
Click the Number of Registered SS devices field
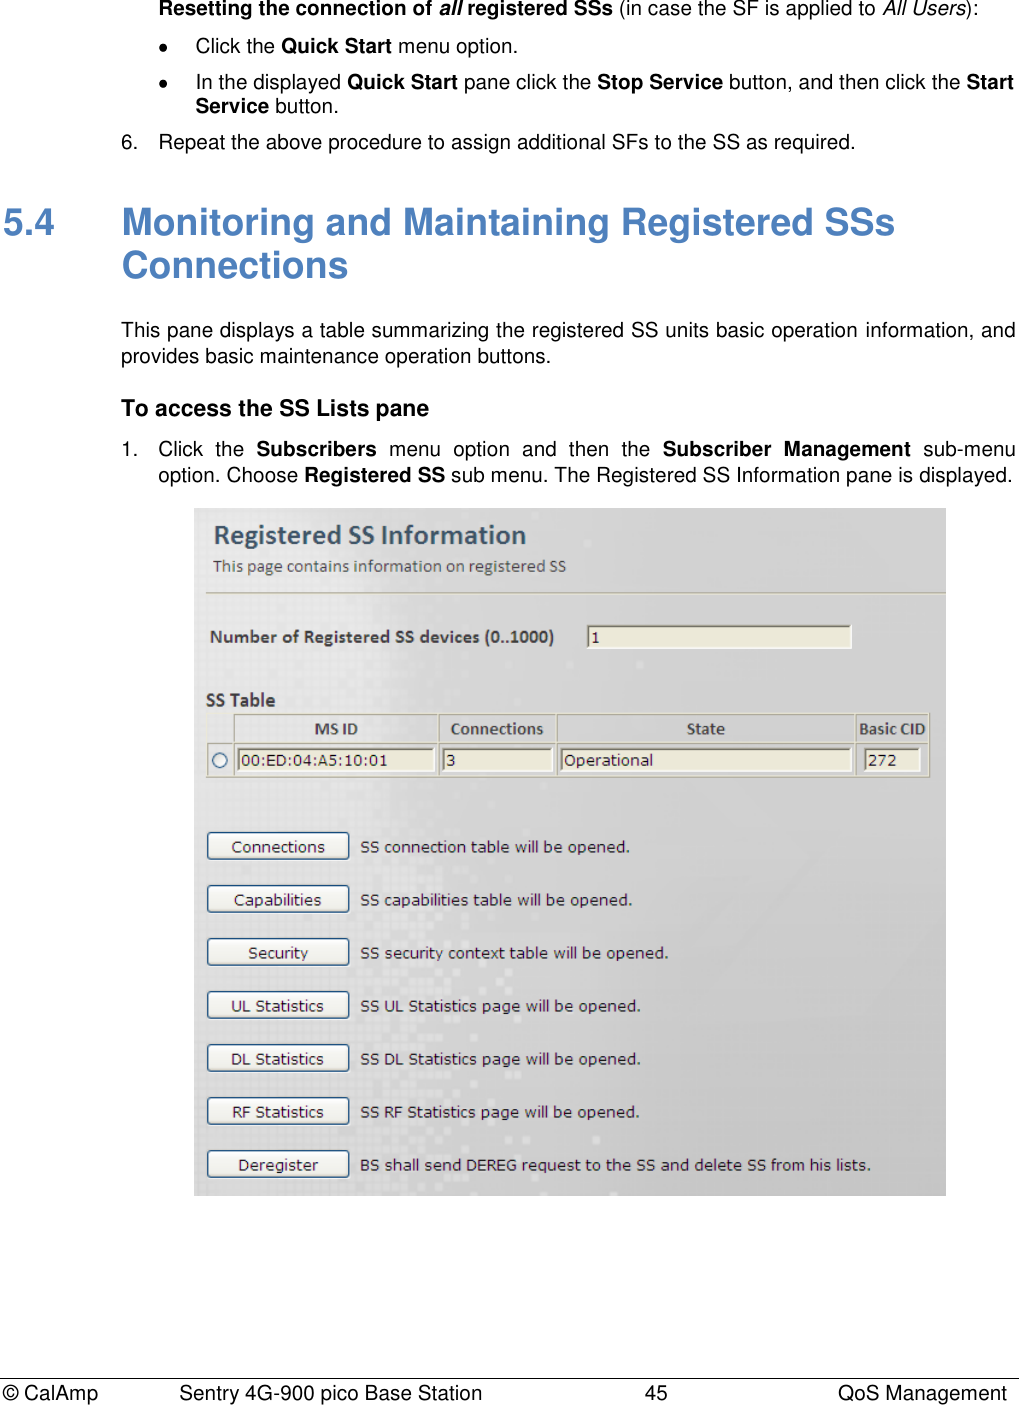(719, 637)
